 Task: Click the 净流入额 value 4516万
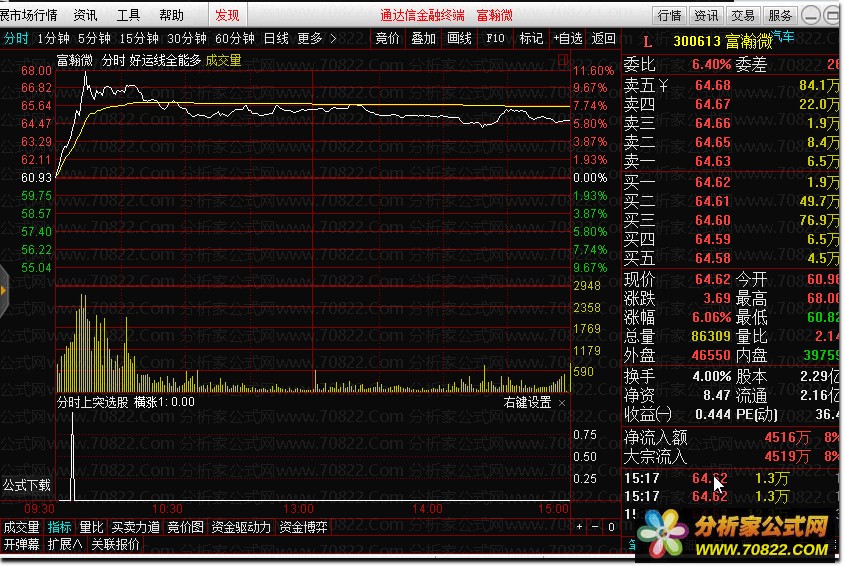(787, 437)
